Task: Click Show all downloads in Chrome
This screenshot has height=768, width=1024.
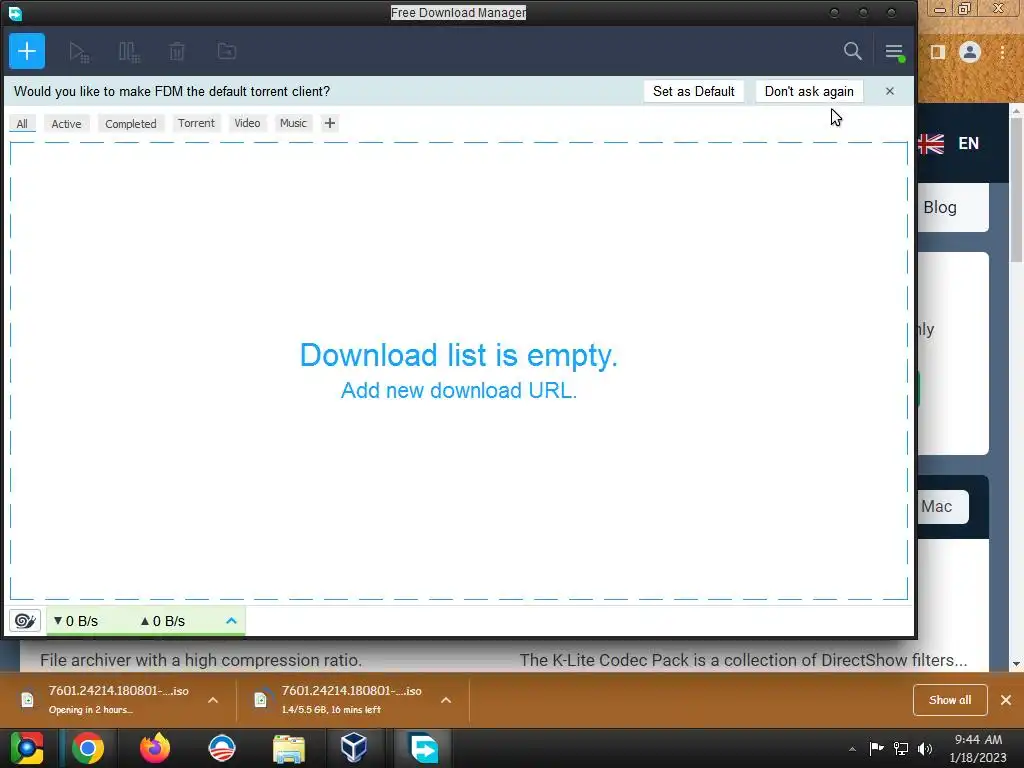Action: (950, 700)
